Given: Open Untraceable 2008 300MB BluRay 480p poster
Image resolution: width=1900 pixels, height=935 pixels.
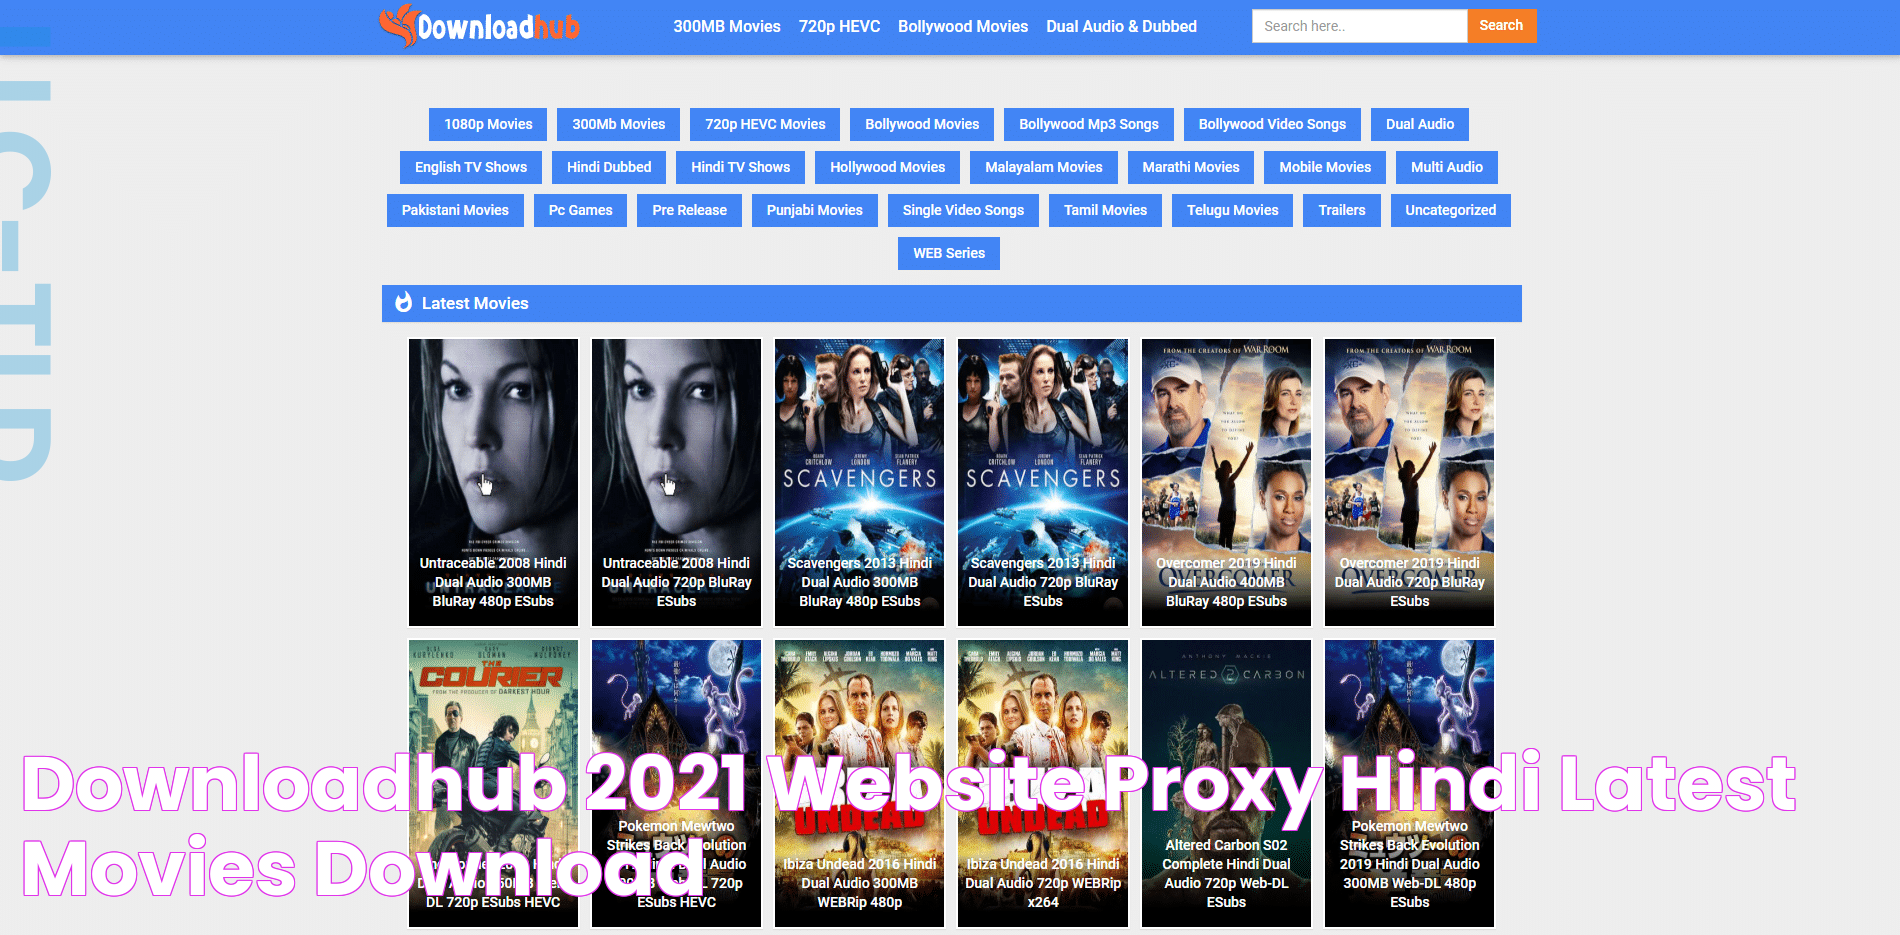Looking at the screenshot, I should [493, 482].
